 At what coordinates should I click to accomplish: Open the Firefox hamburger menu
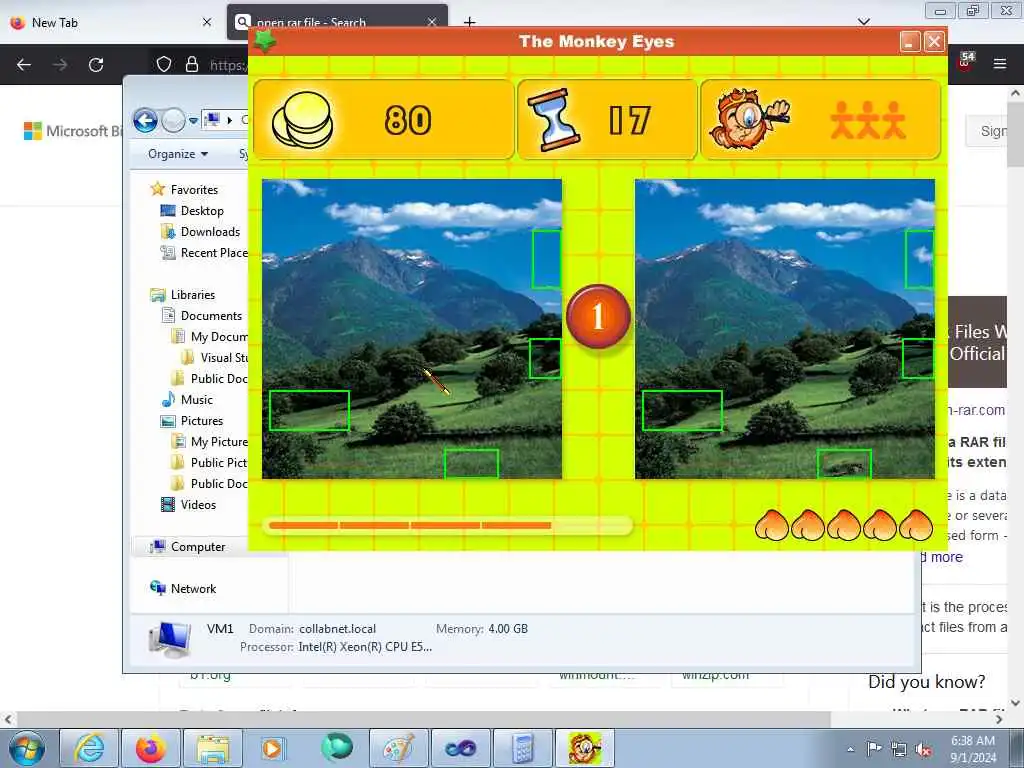(x=1000, y=64)
